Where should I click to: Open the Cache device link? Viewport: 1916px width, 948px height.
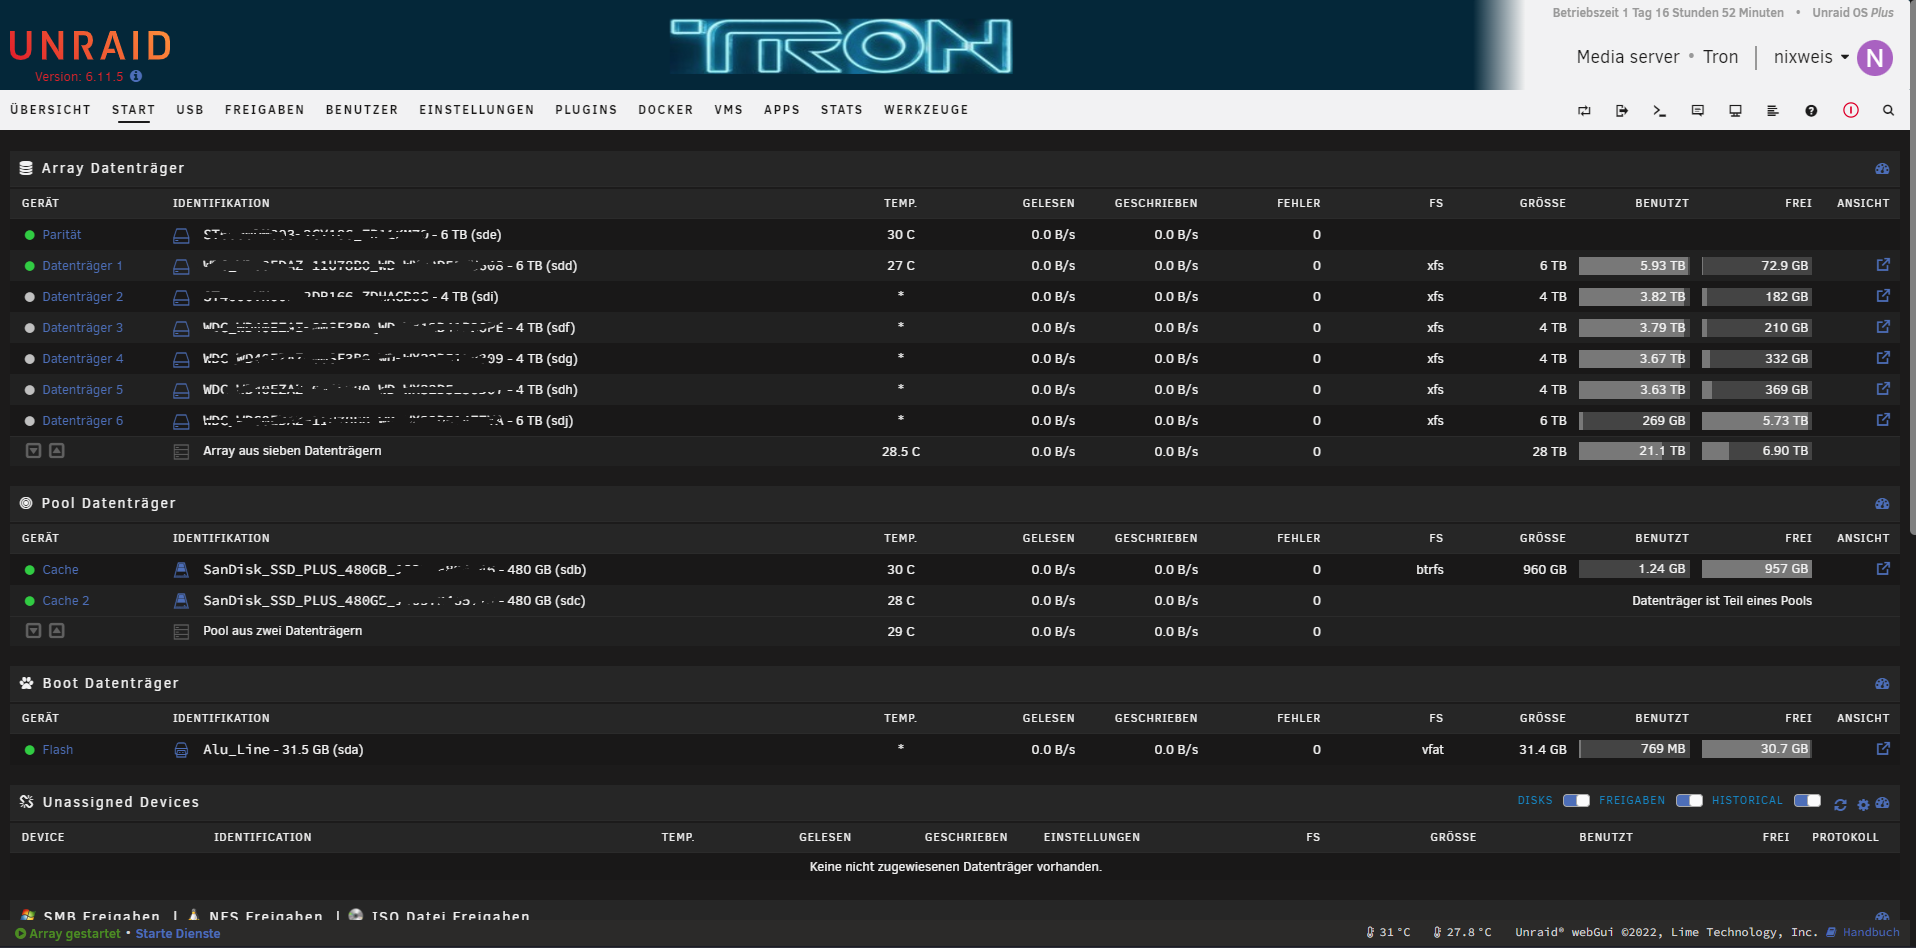[60, 570]
